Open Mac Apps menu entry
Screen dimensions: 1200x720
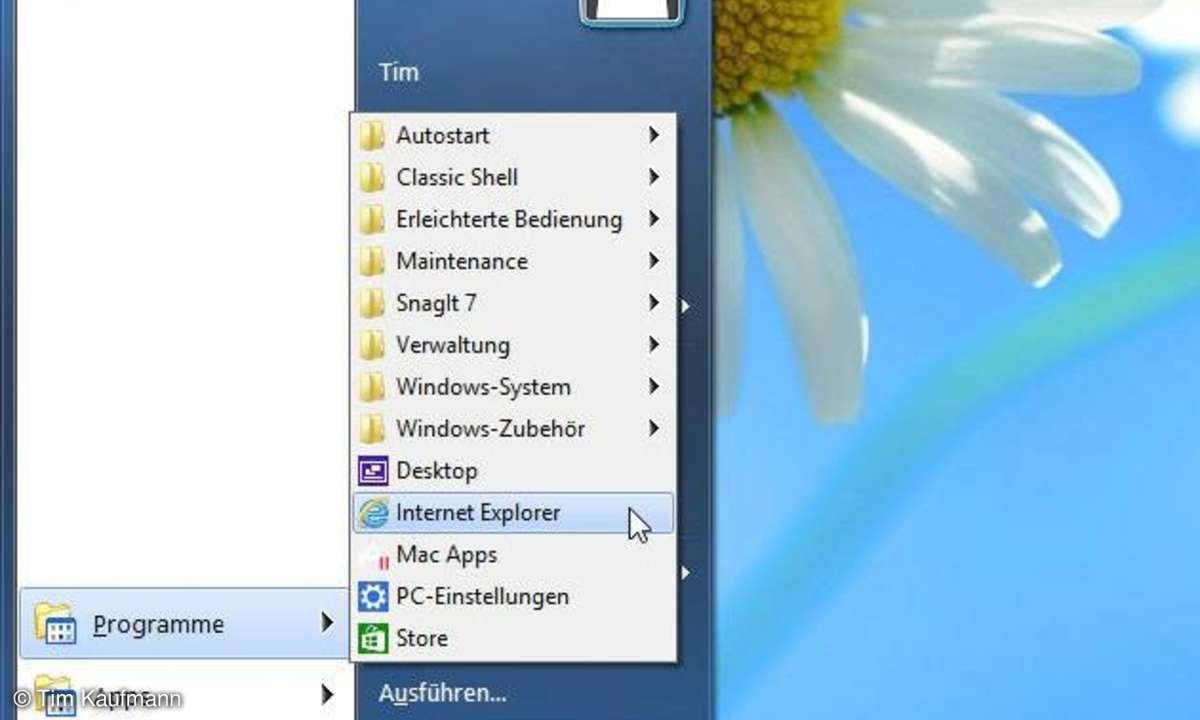pos(514,555)
